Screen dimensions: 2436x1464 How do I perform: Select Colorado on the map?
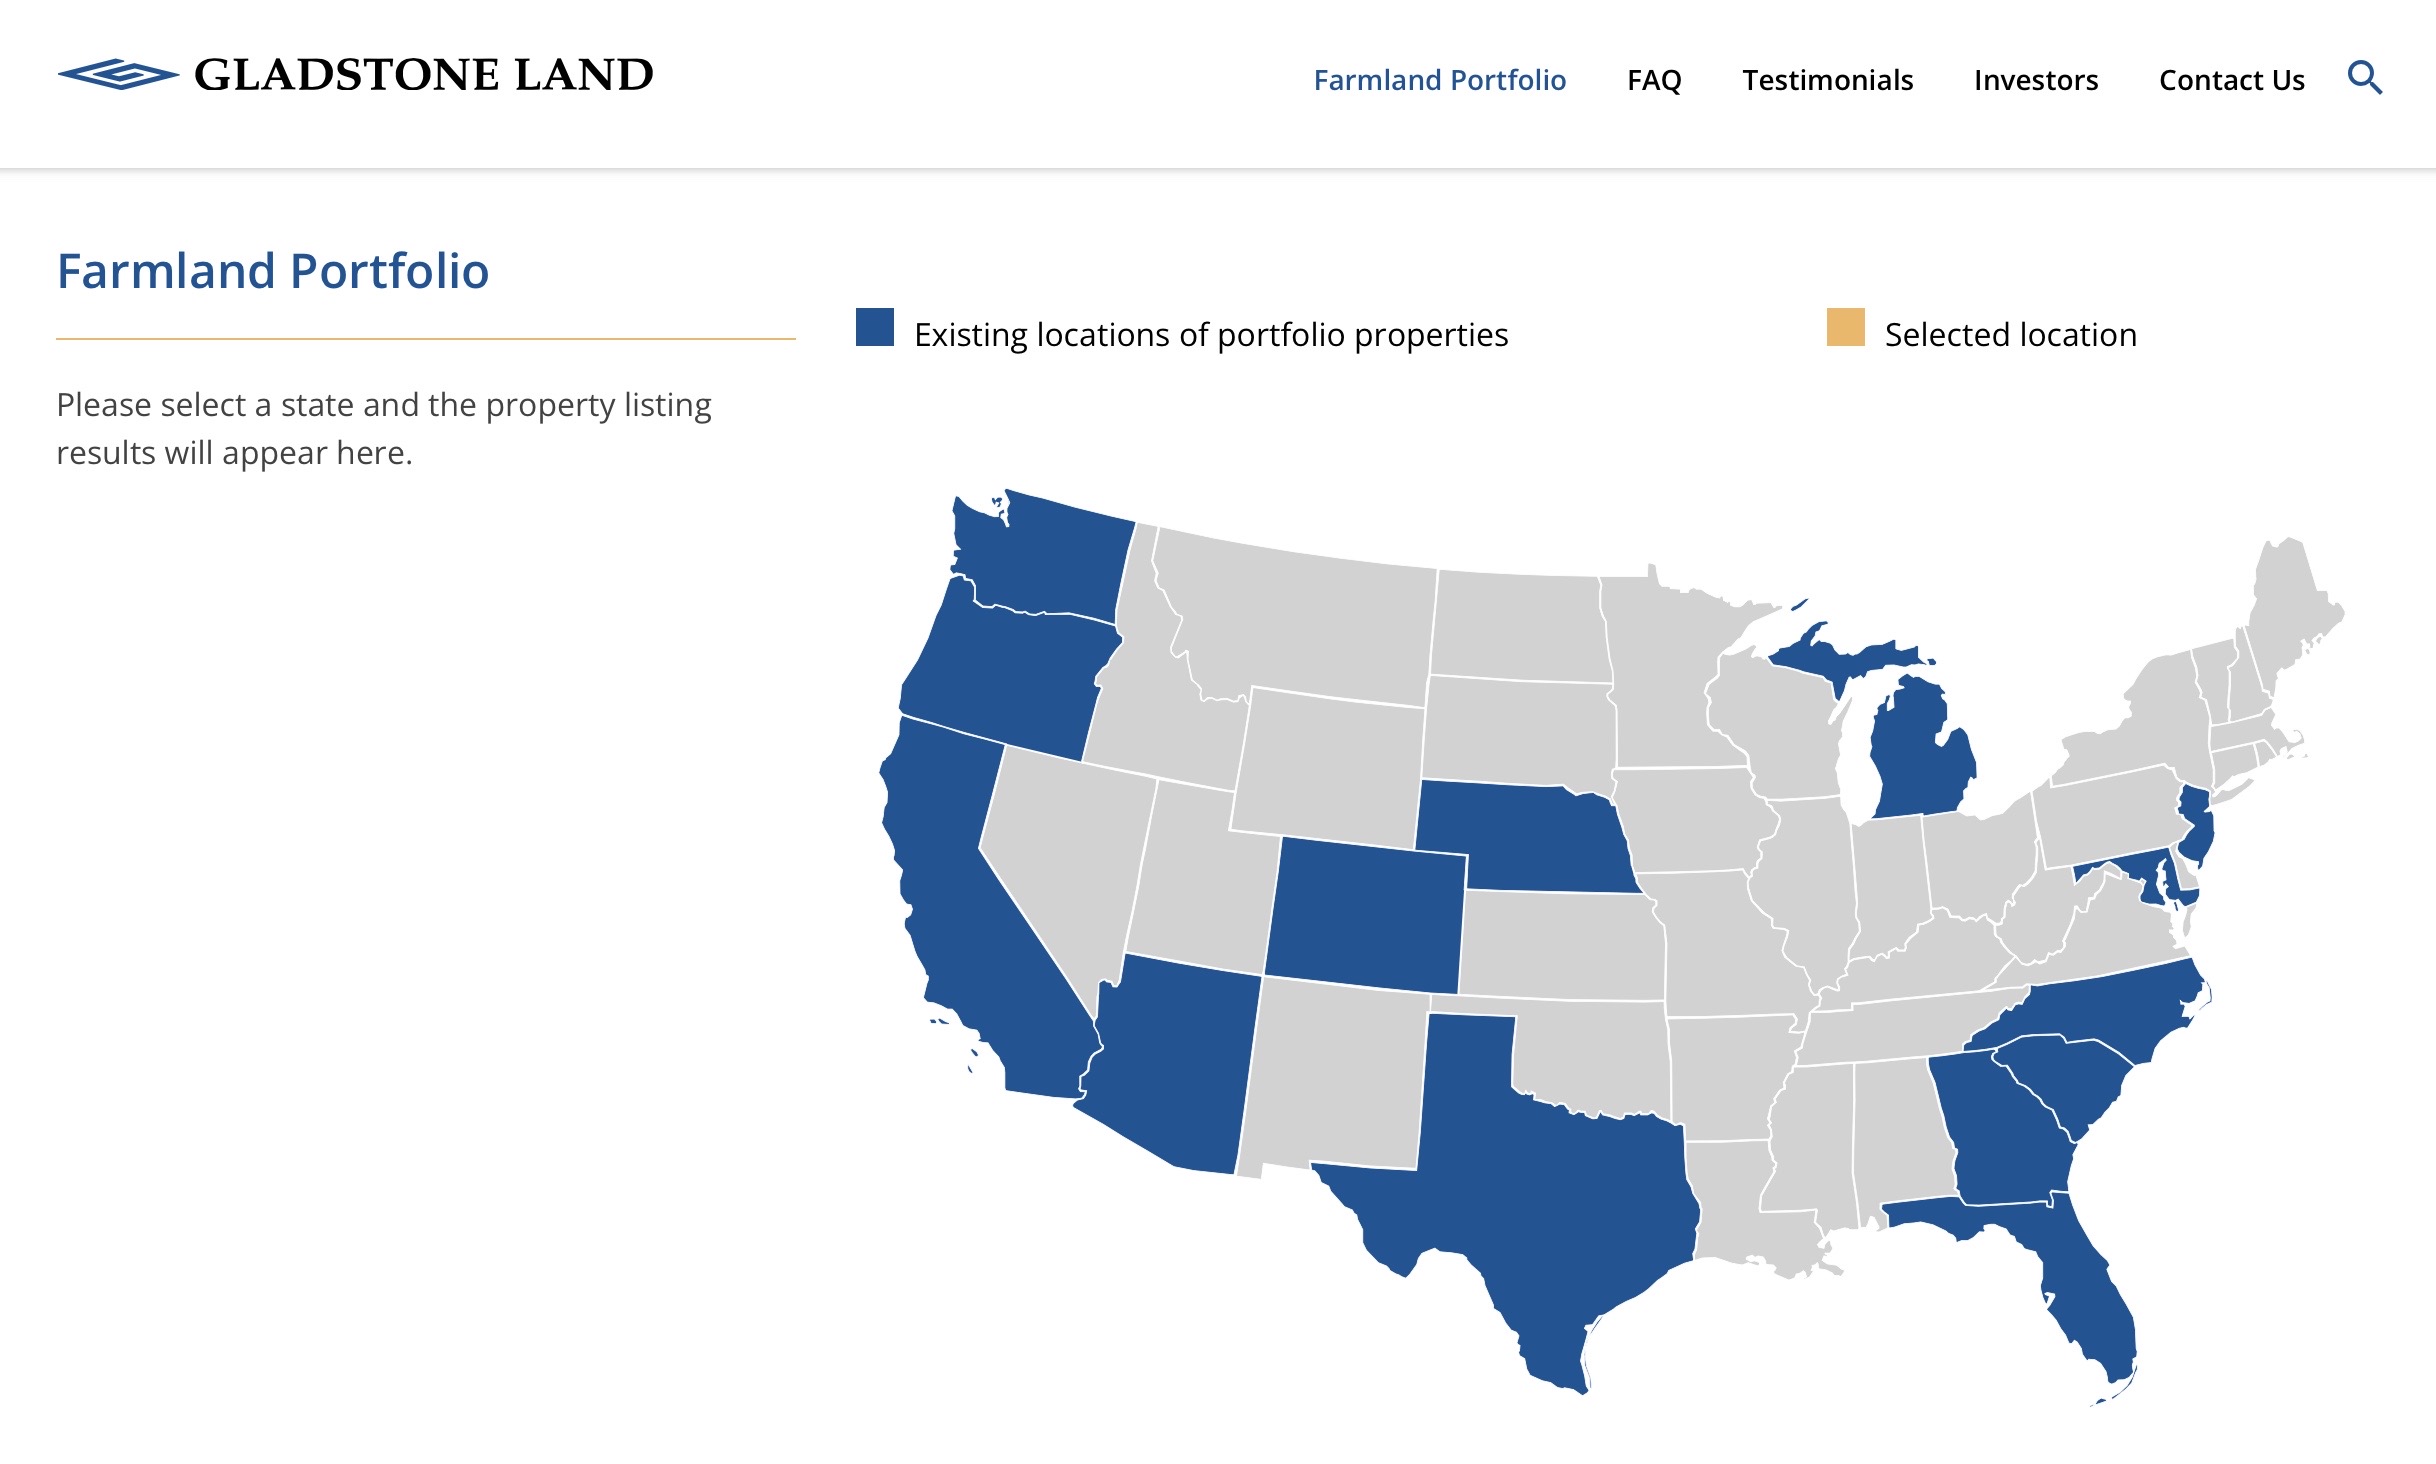click(1365, 915)
